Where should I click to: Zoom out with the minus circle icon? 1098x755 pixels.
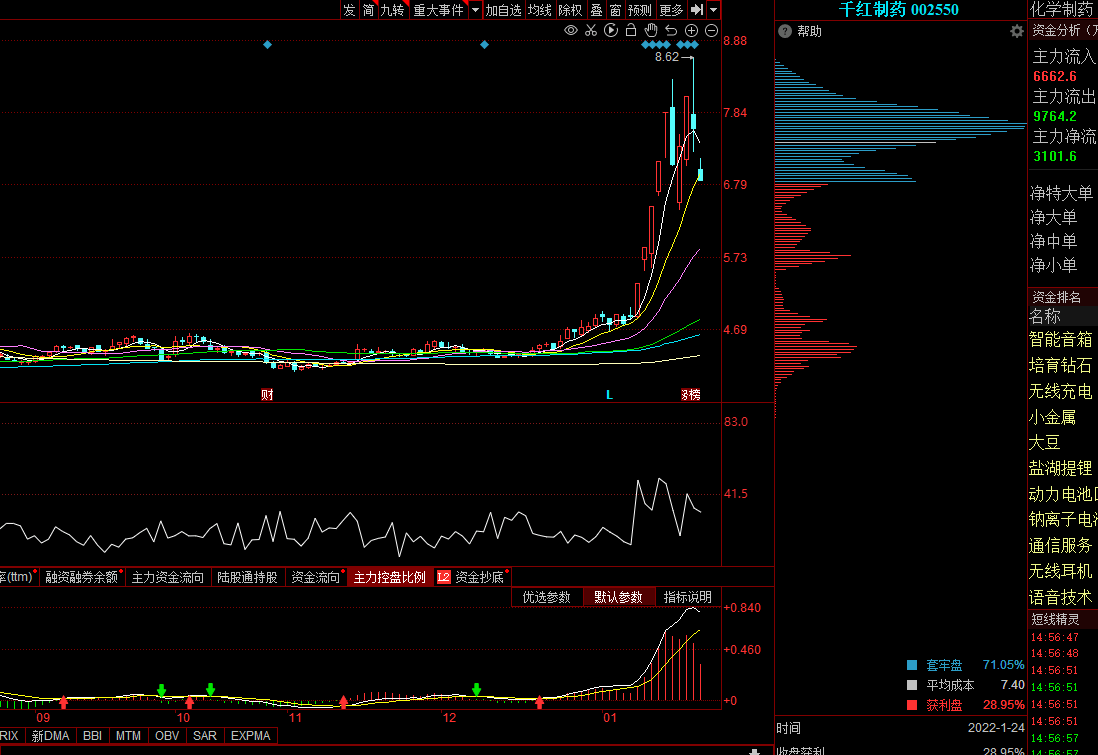[x=711, y=30]
